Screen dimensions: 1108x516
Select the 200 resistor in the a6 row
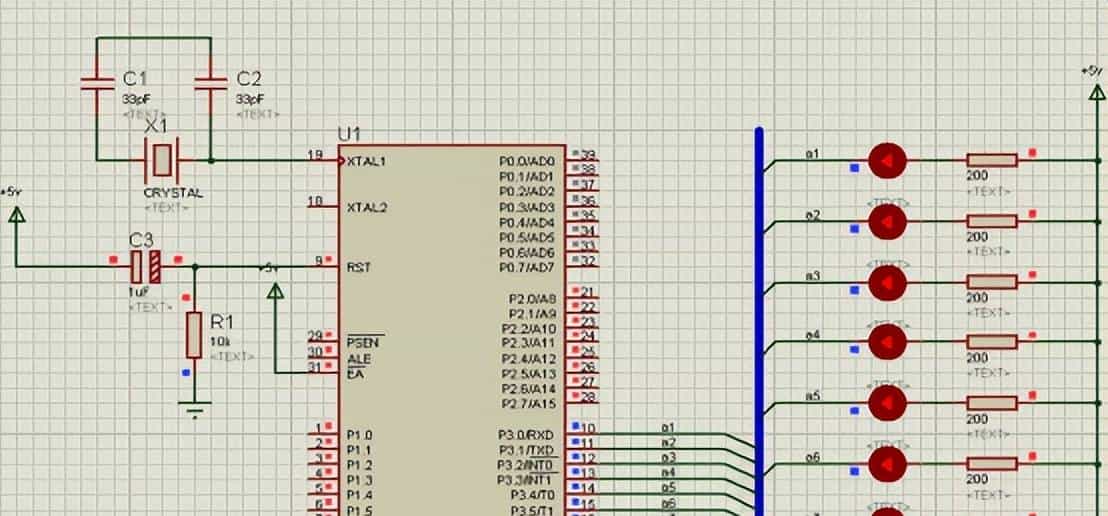[992, 464]
